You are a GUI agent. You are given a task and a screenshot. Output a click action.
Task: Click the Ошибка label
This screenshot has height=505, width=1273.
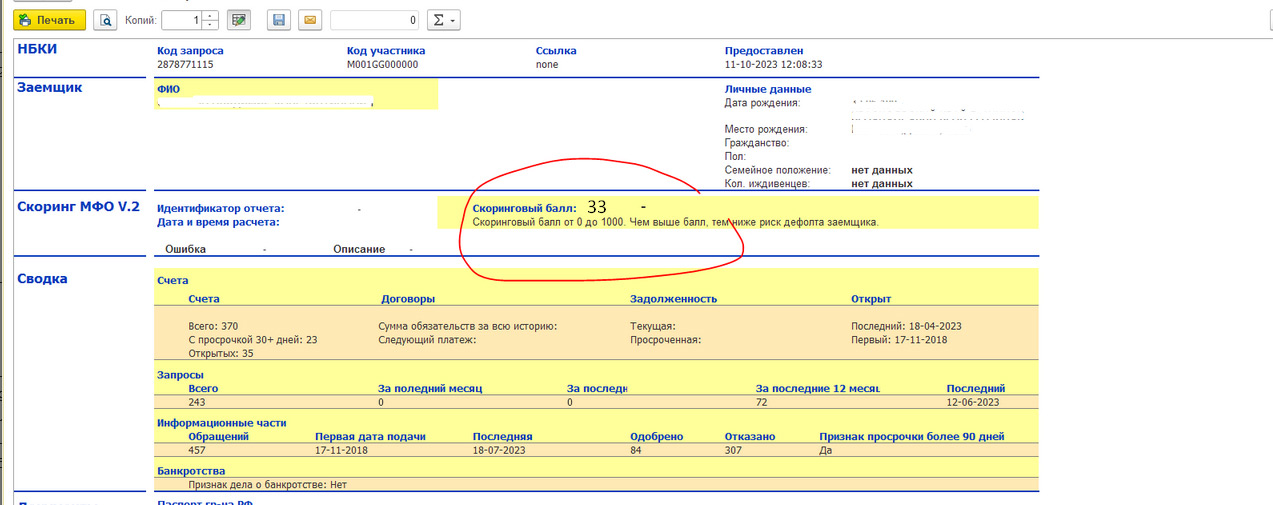pyautogui.click(x=187, y=249)
